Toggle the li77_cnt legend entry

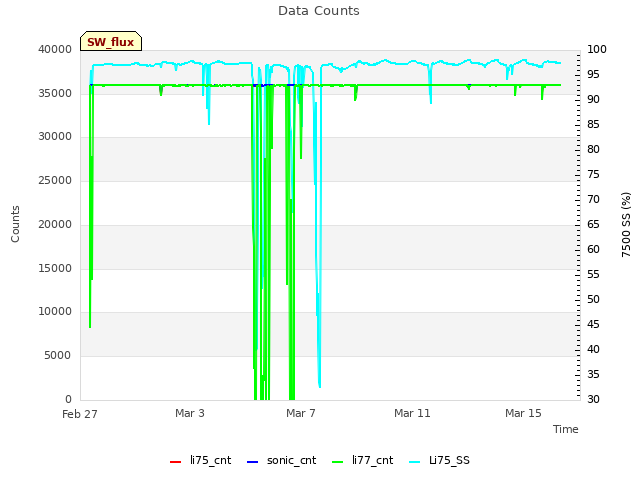pyautogui.click(x=362, y=460)
